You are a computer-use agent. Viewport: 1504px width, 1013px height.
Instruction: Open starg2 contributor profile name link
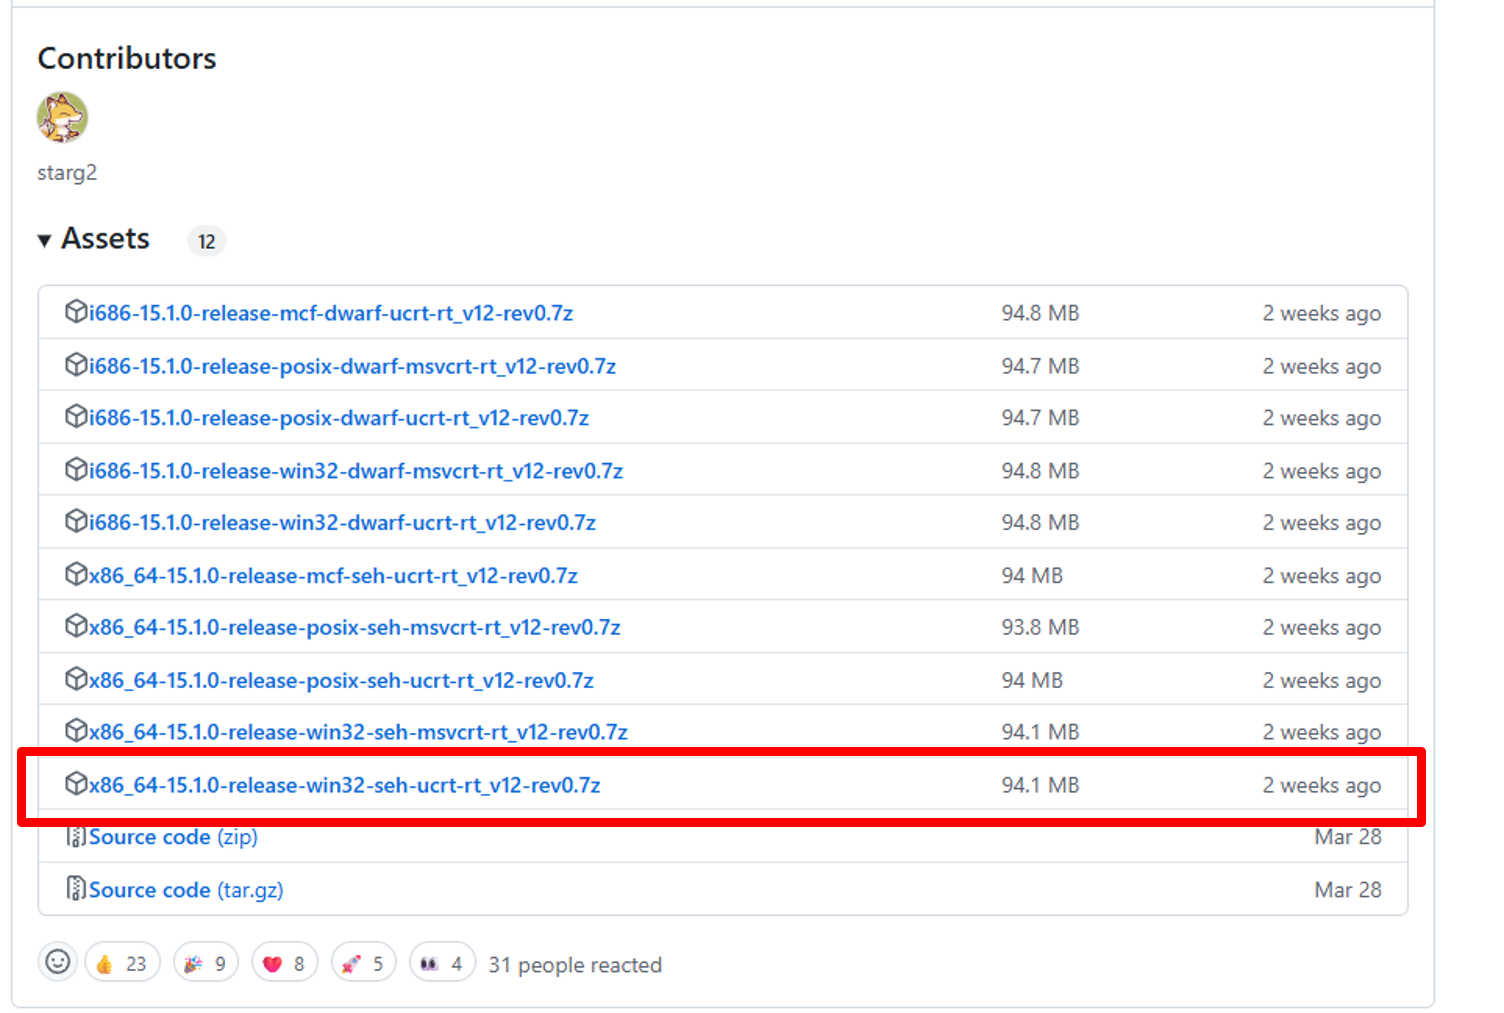67,172
